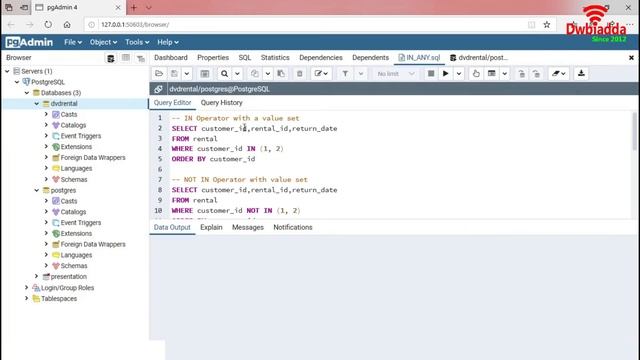Click the Explain Analyze table icon
640x360 pixels.
point(491,74)
